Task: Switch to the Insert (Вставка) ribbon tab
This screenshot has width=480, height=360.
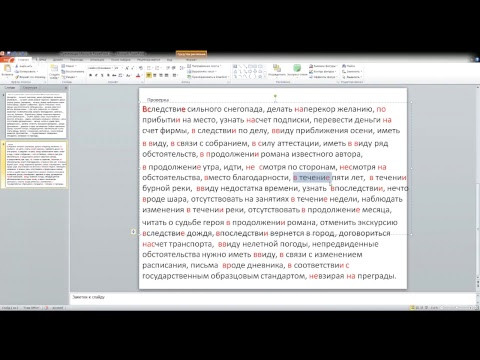Action: (x=41, y=60)
